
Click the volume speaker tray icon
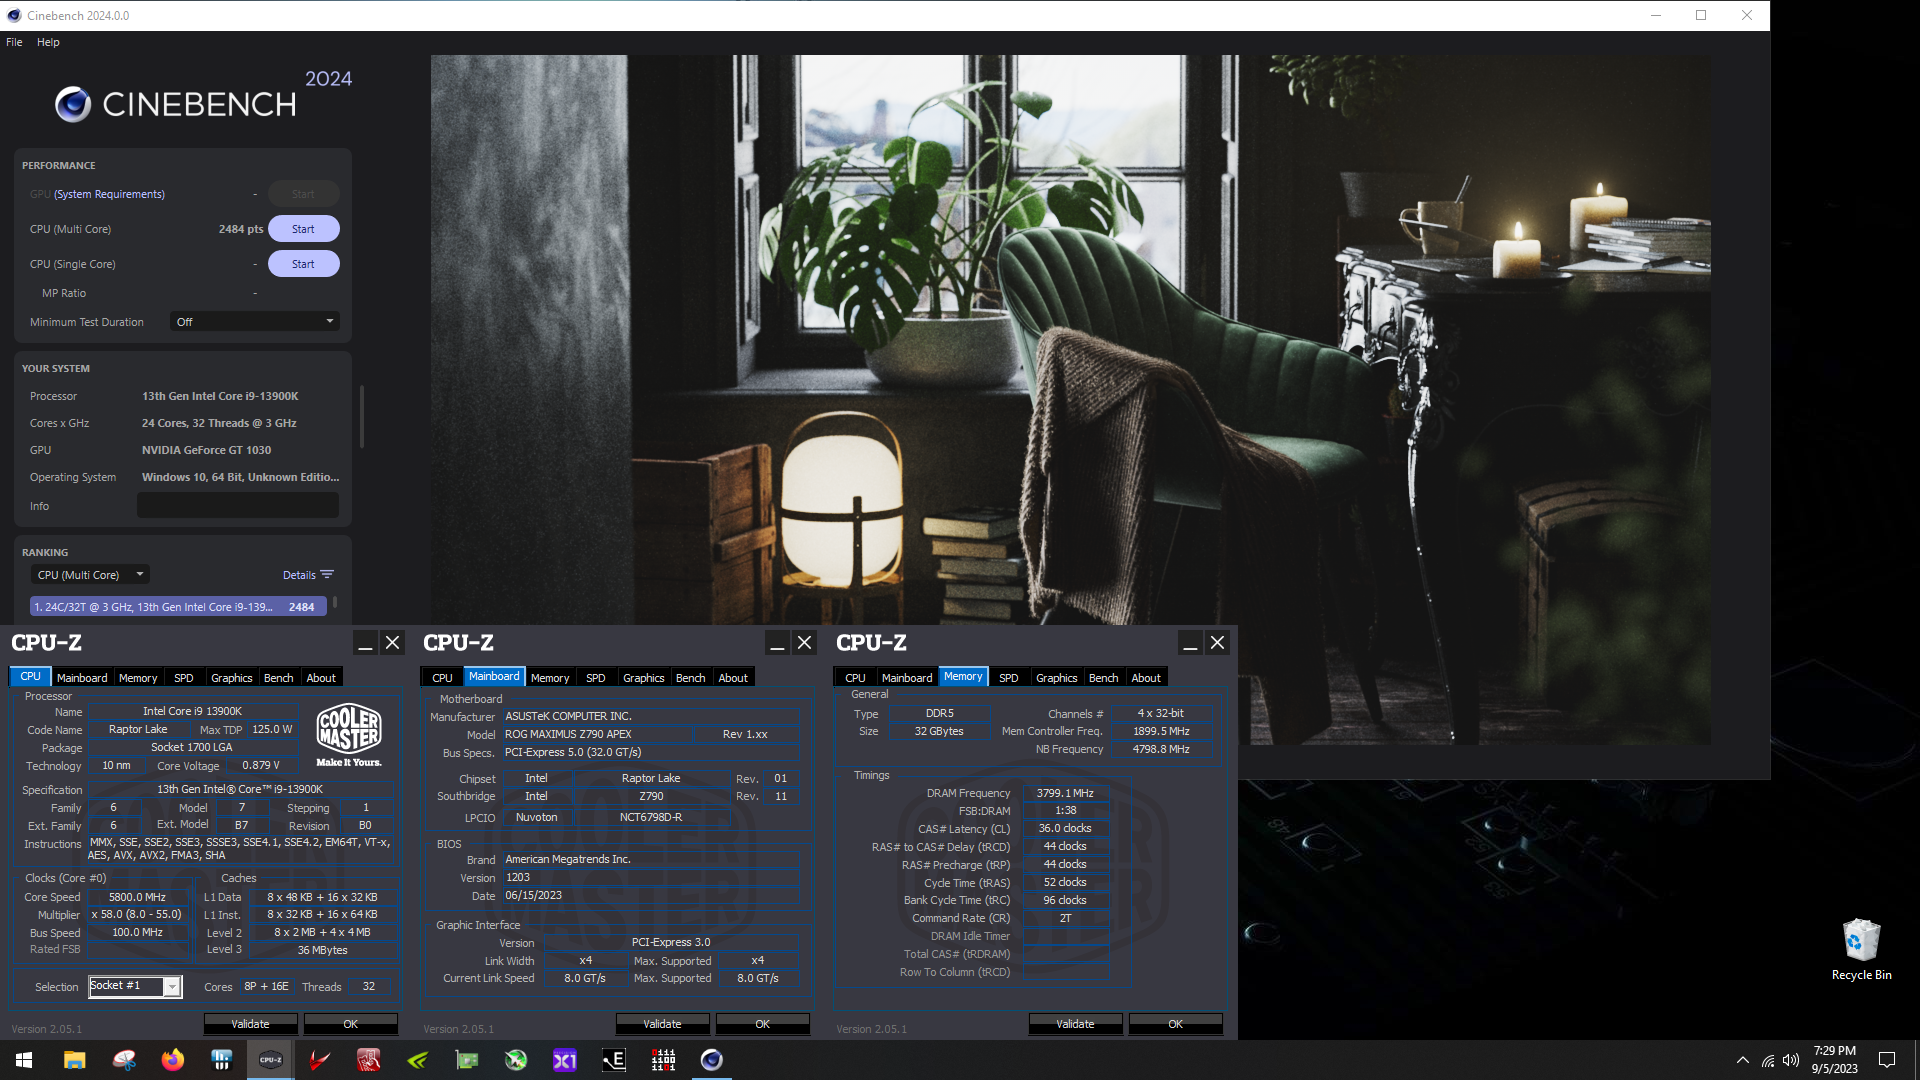point(1791,1060)
